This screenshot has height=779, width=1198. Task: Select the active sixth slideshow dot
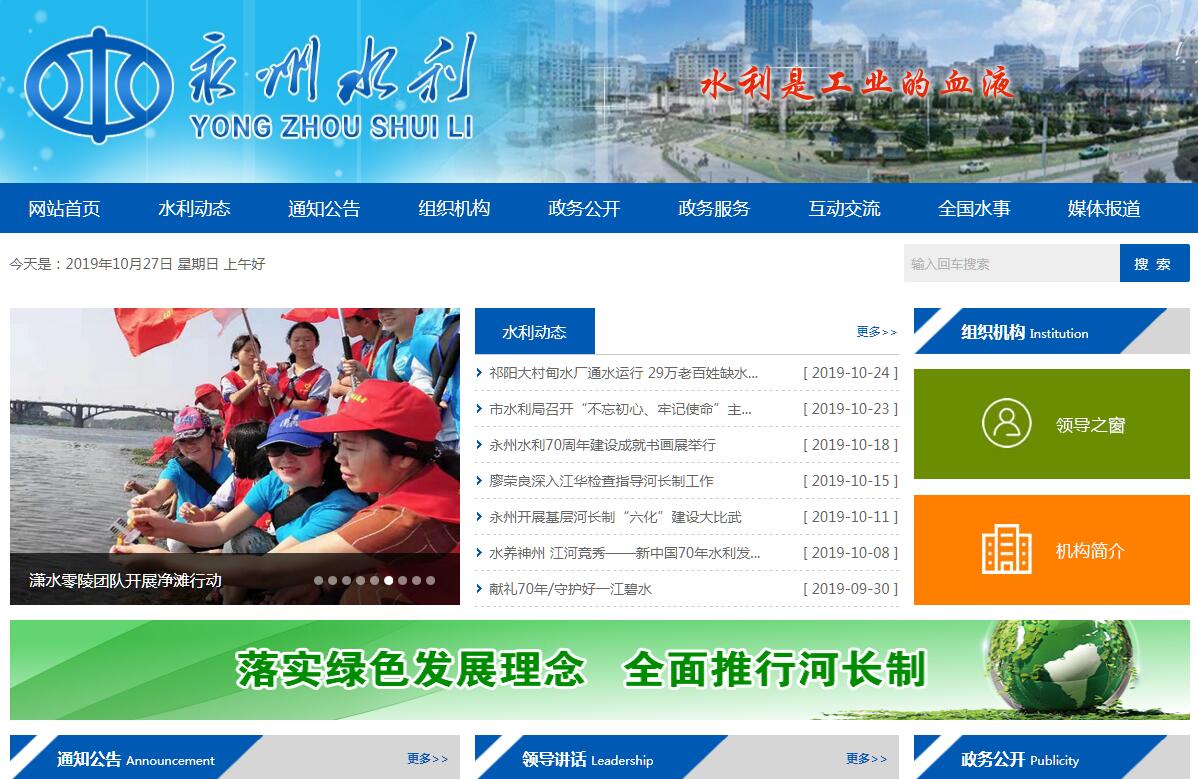[x=389, y=580]
